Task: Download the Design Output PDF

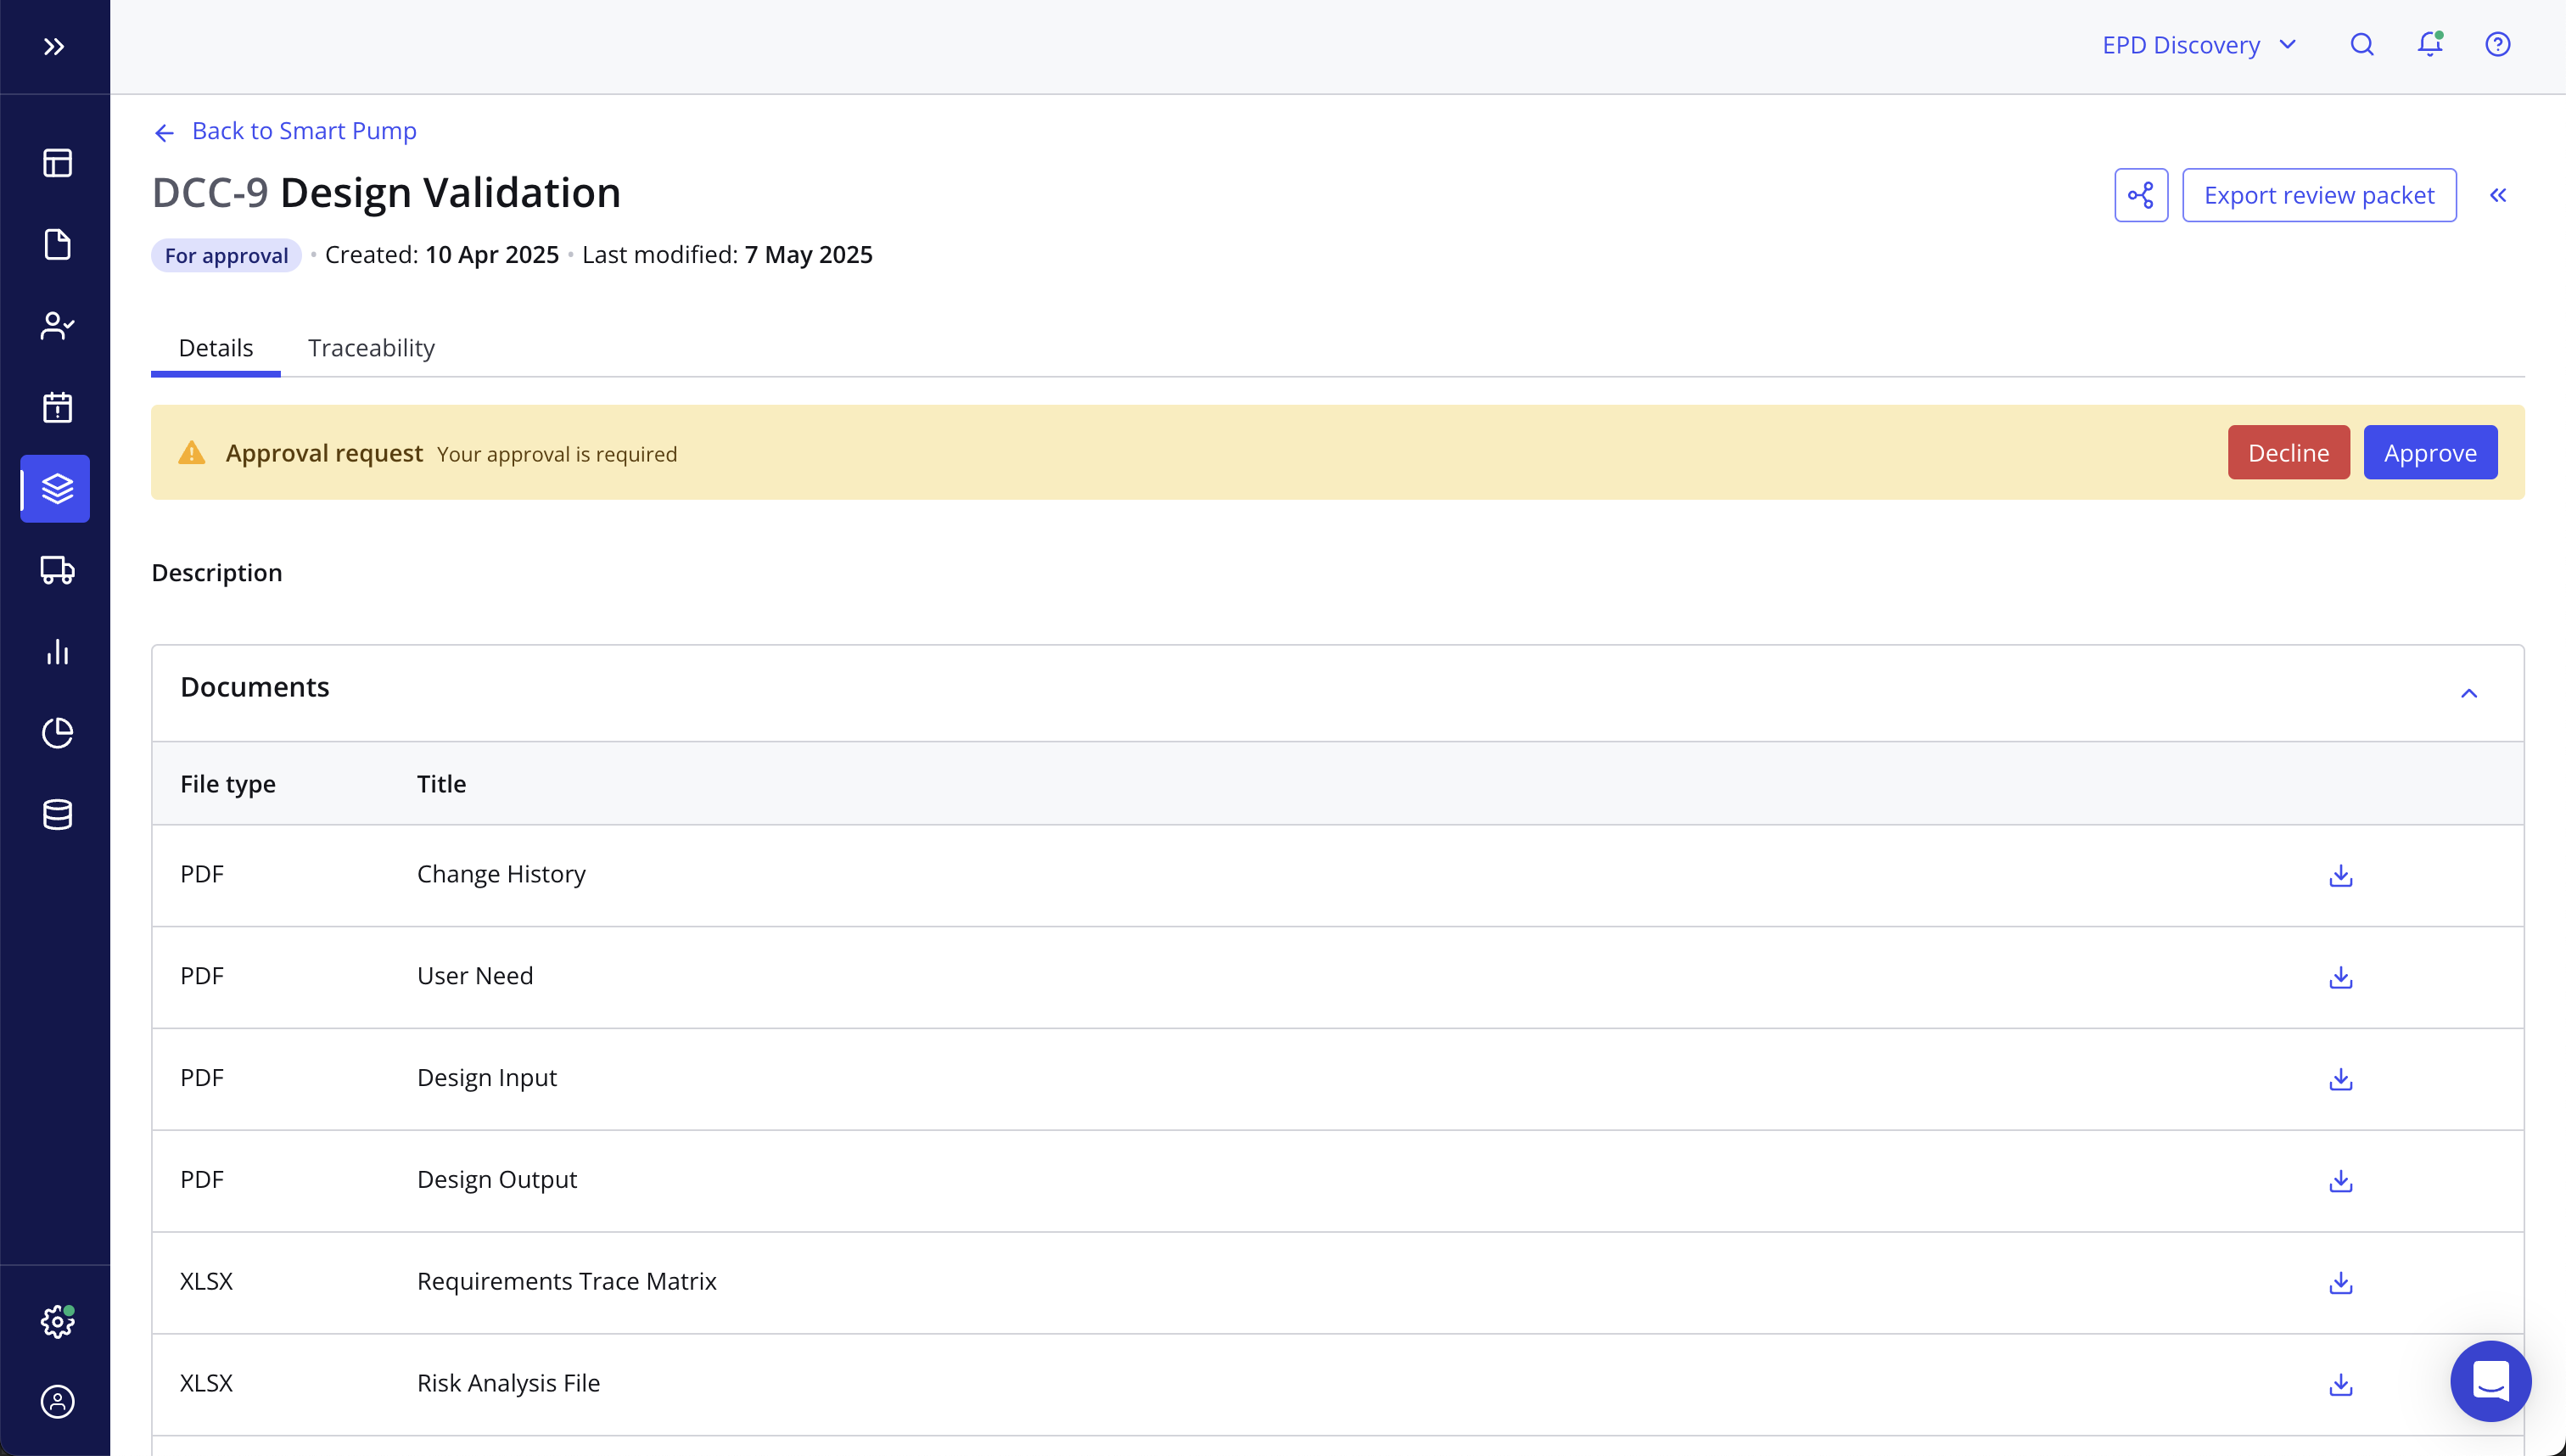Action: pos(2340,1180)
